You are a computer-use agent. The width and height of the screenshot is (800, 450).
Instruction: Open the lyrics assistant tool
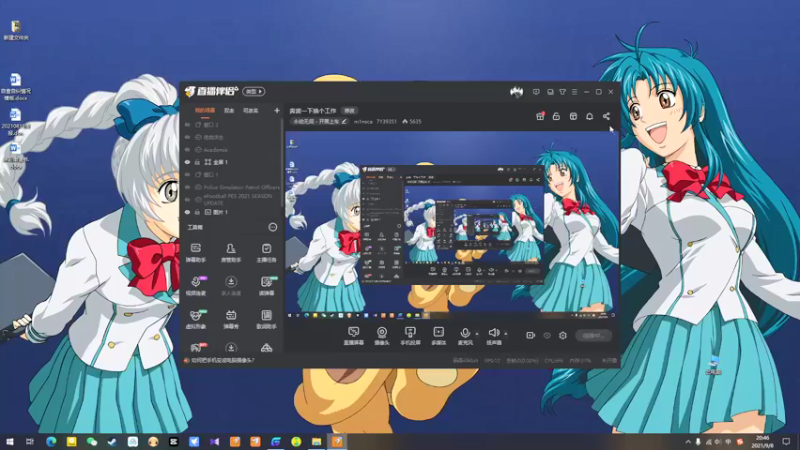(x=266, y=319)
